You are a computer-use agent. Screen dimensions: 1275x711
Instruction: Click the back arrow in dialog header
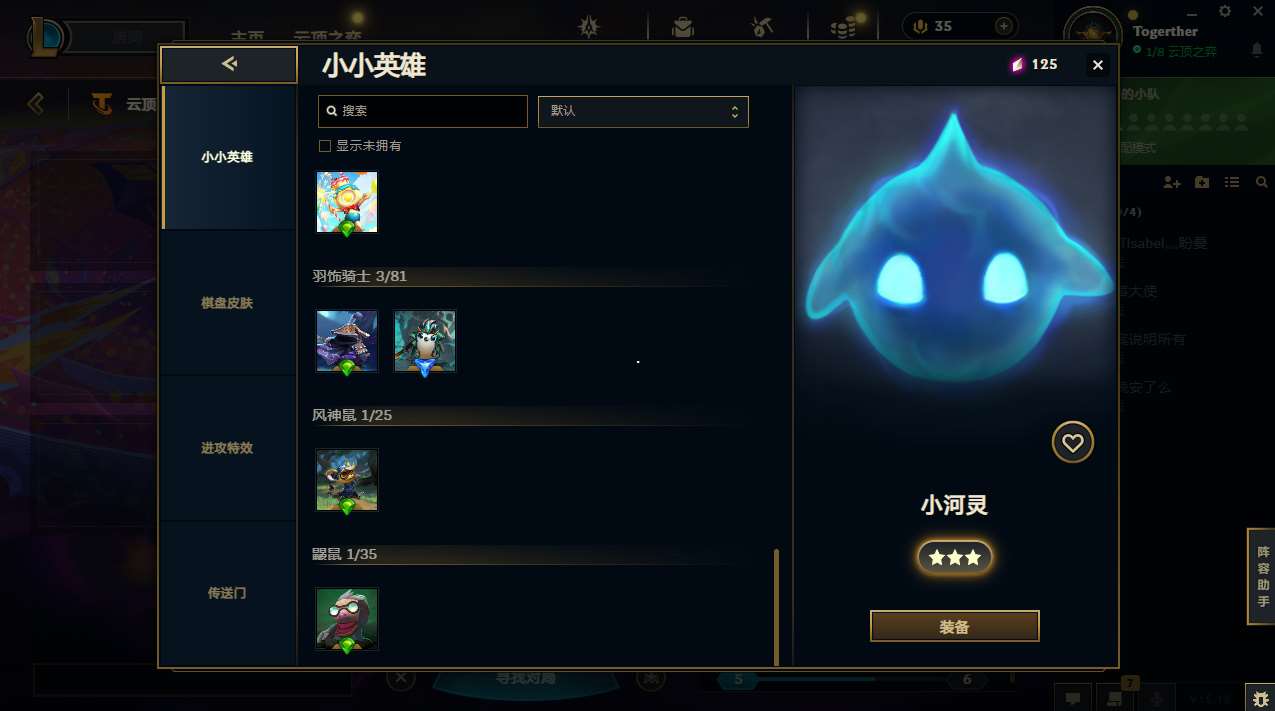tap(229, 64)
